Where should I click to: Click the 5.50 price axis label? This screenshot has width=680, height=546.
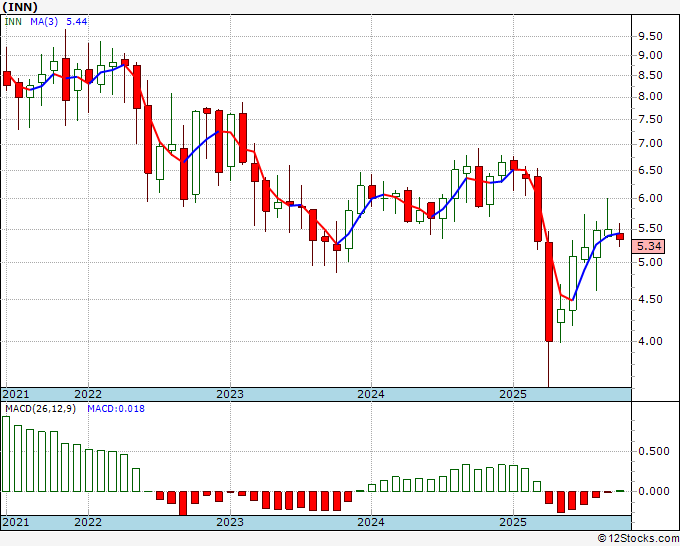[x=650, y=229]
